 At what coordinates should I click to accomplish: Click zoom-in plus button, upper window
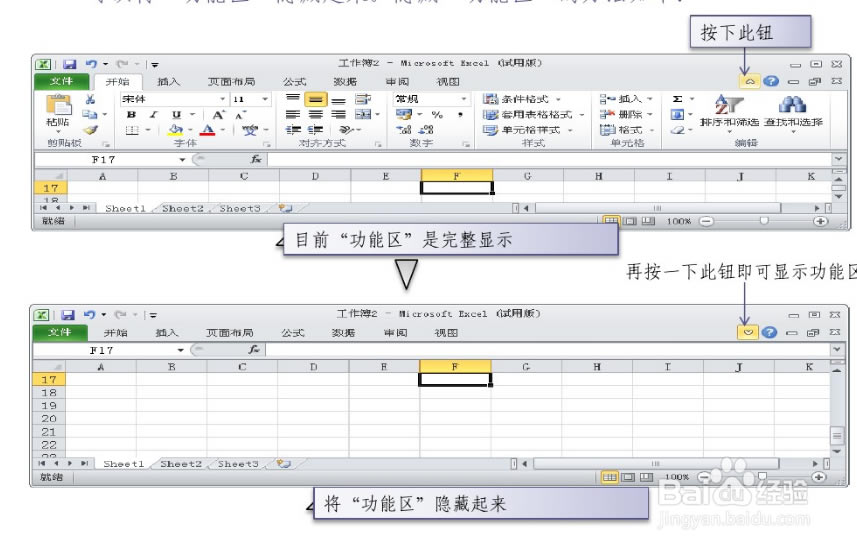[820, 221]
